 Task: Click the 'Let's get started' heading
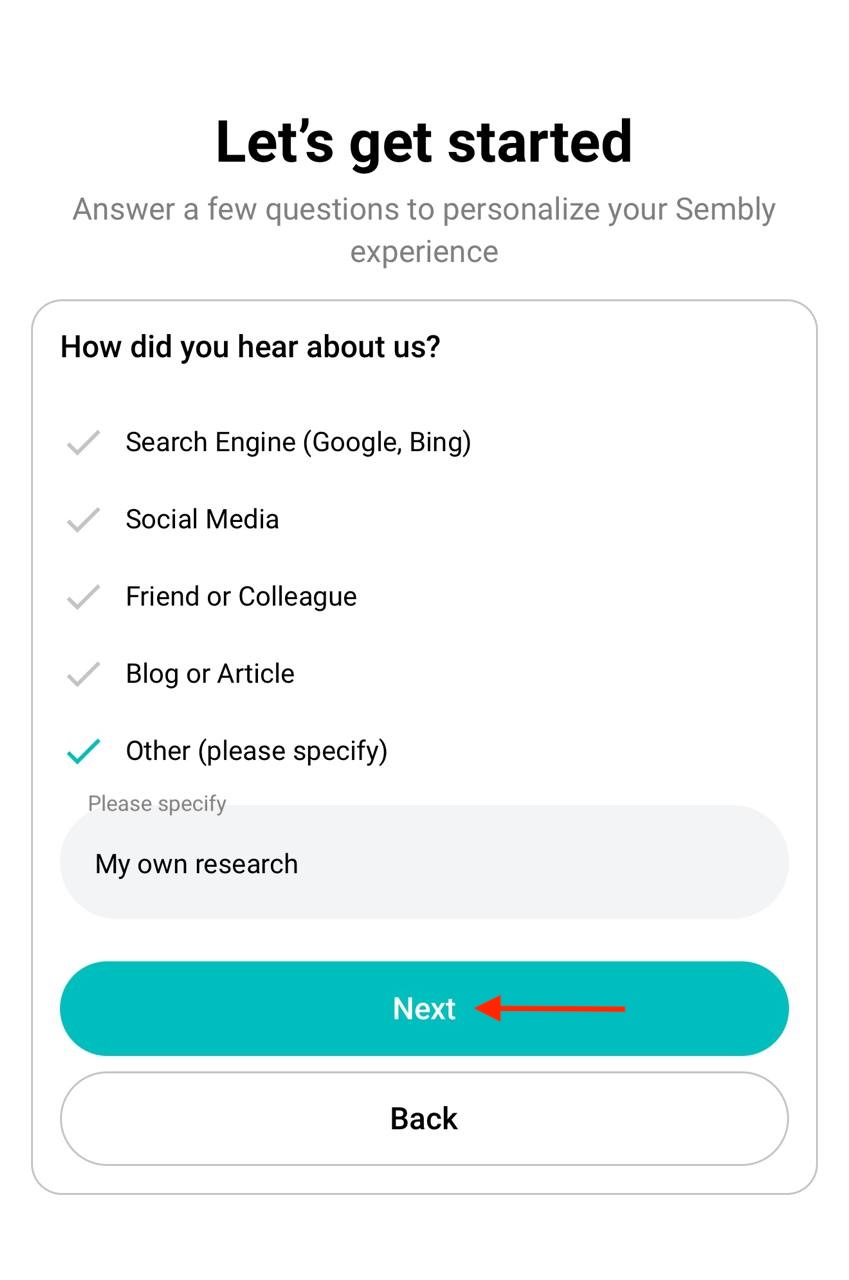(424, 142)
